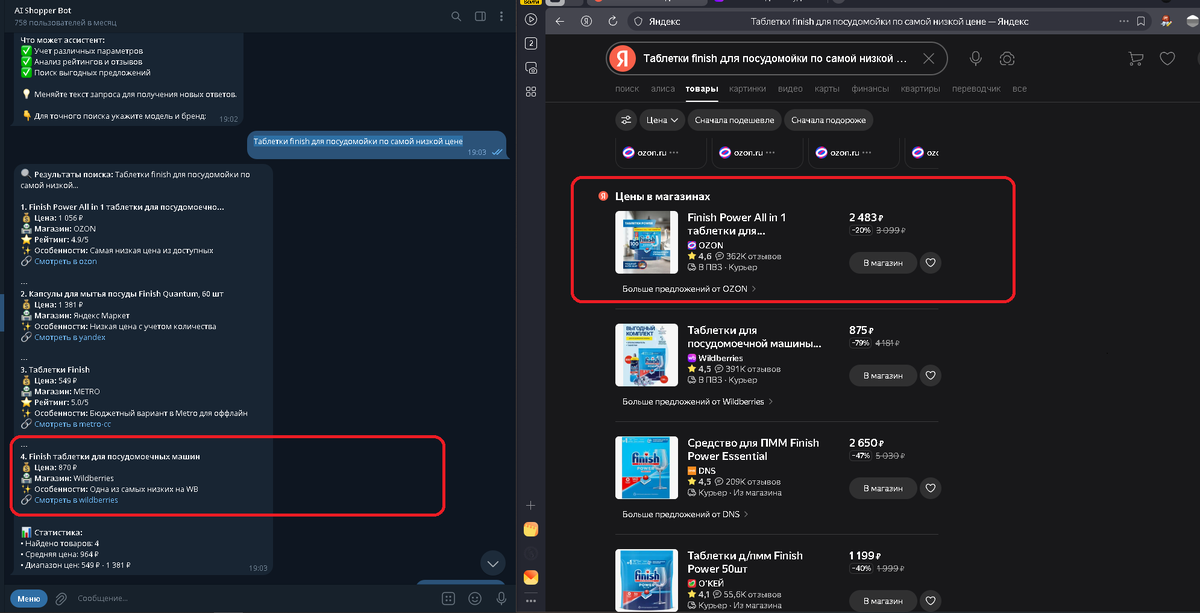Open the Wildberries tablets product thumbnail

(647, 355)
